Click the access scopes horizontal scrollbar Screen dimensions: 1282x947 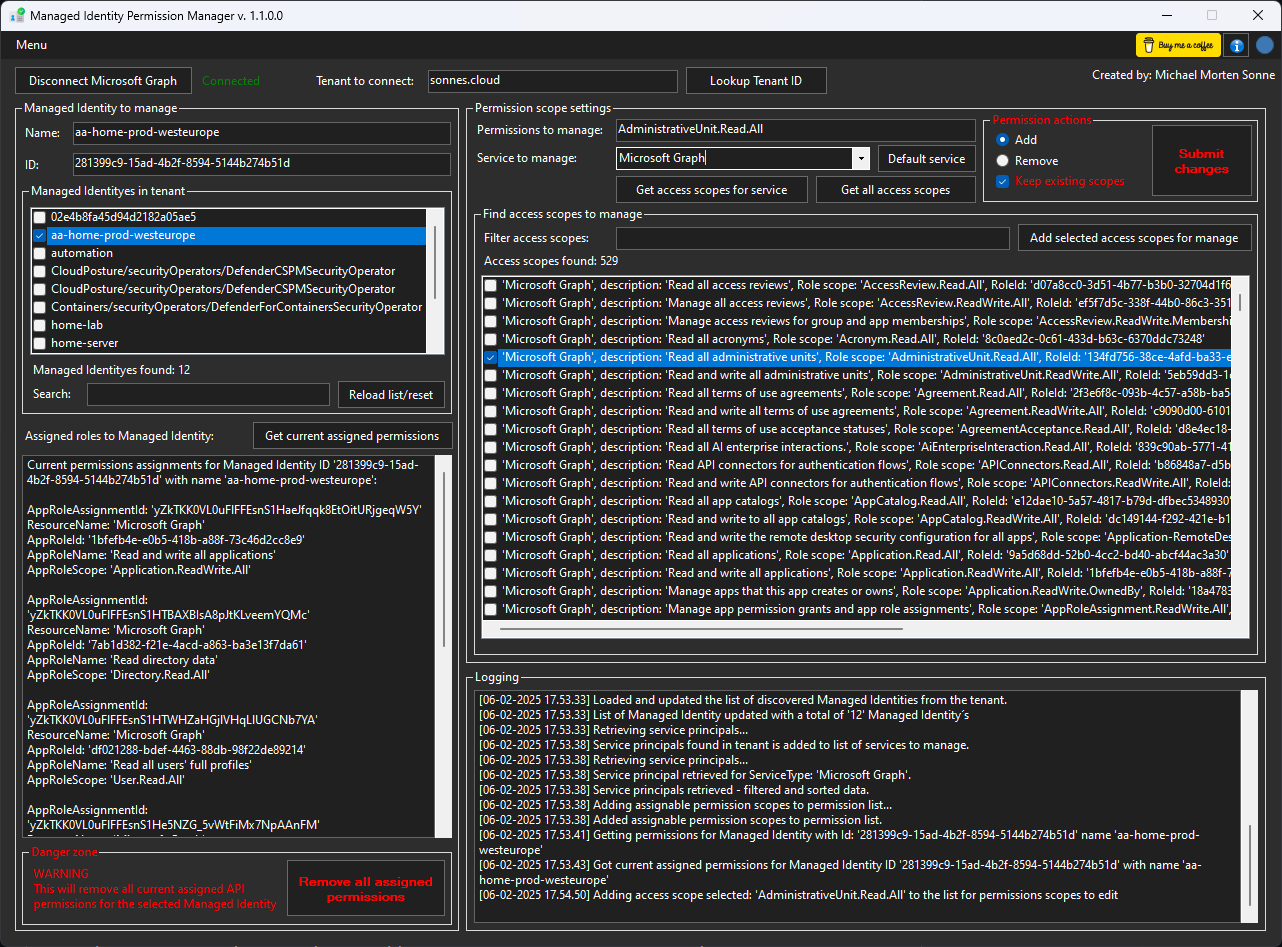point(700,629)
